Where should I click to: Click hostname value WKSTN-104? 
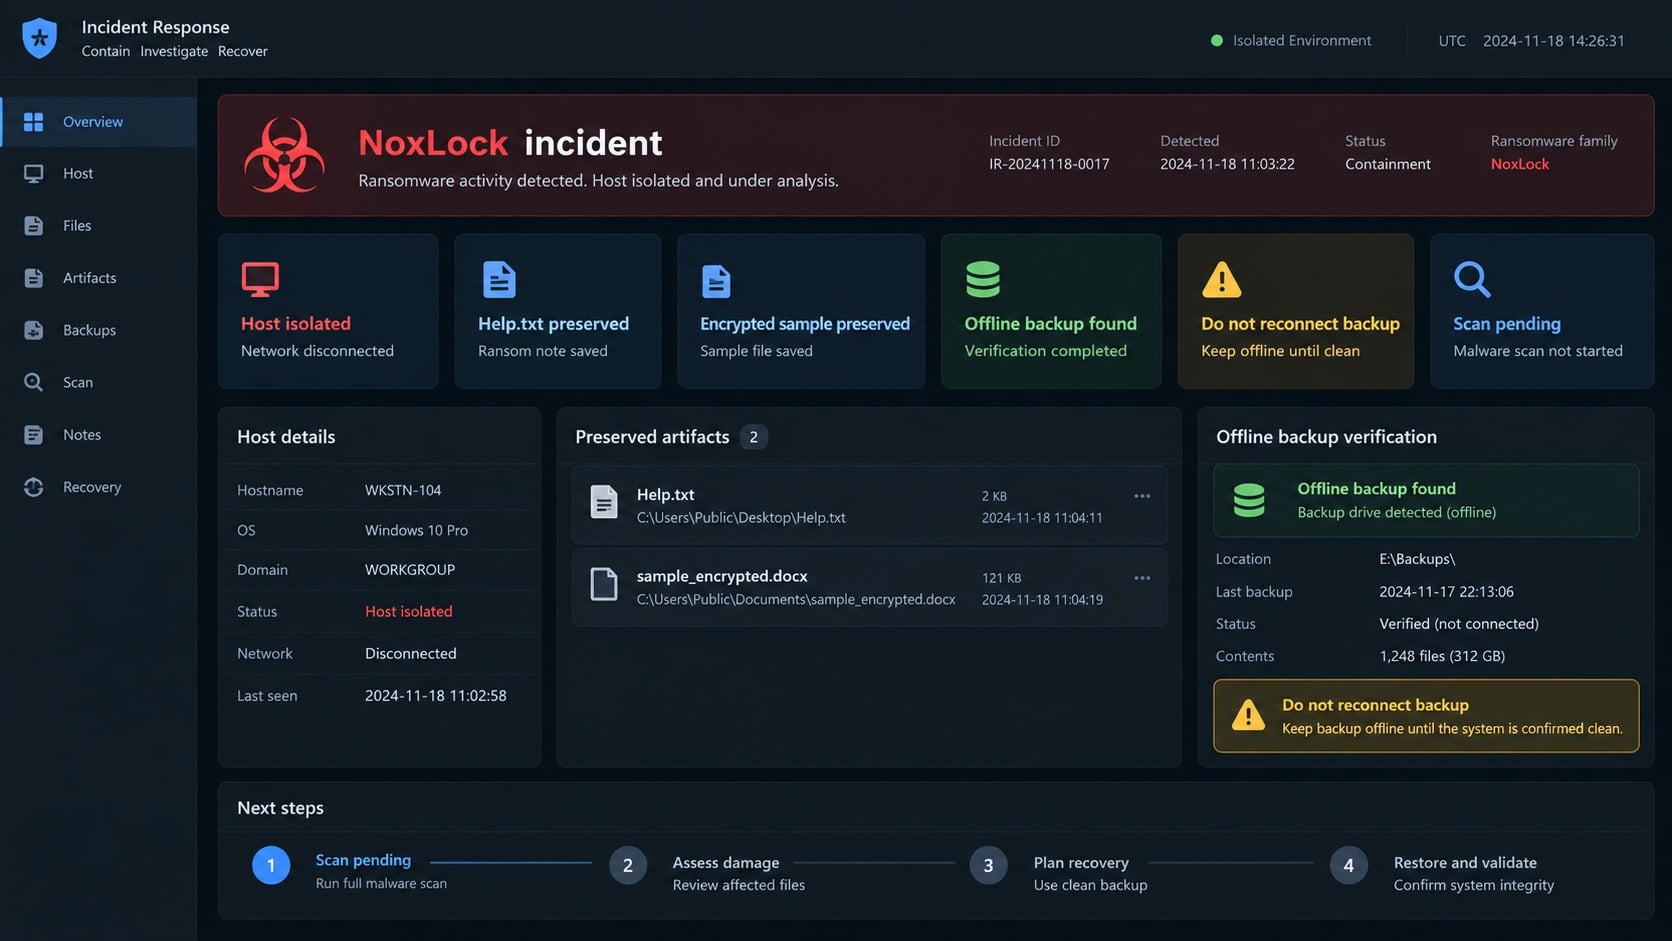click(403, 490)
